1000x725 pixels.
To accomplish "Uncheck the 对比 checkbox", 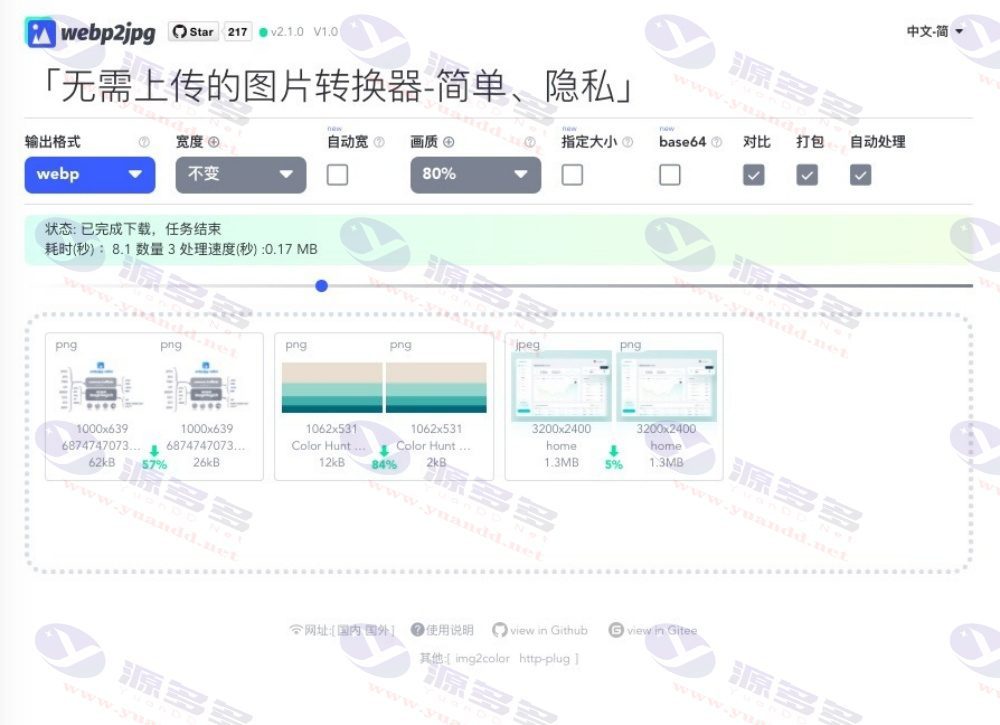I will [x=754, y=175].
